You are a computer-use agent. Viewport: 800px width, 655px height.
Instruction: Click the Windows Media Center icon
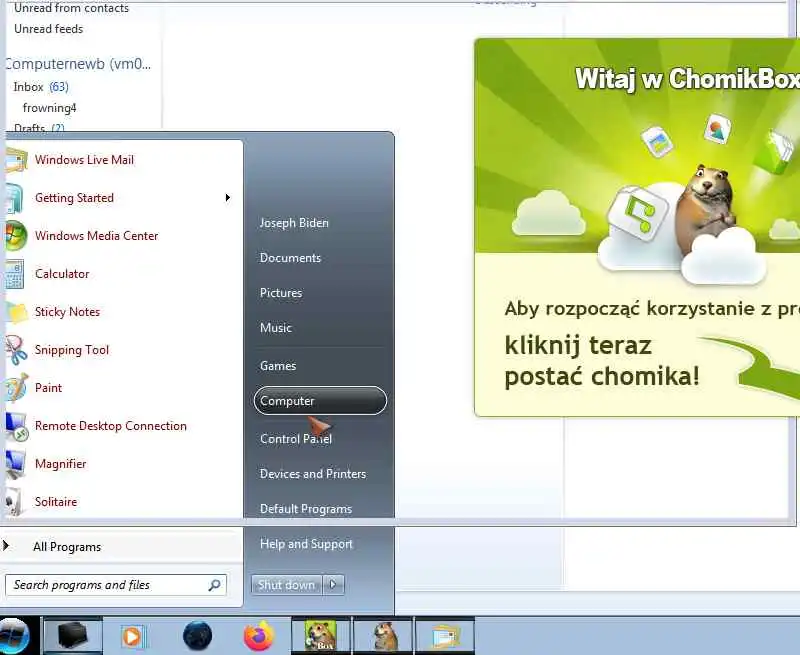tap(15, 236)
